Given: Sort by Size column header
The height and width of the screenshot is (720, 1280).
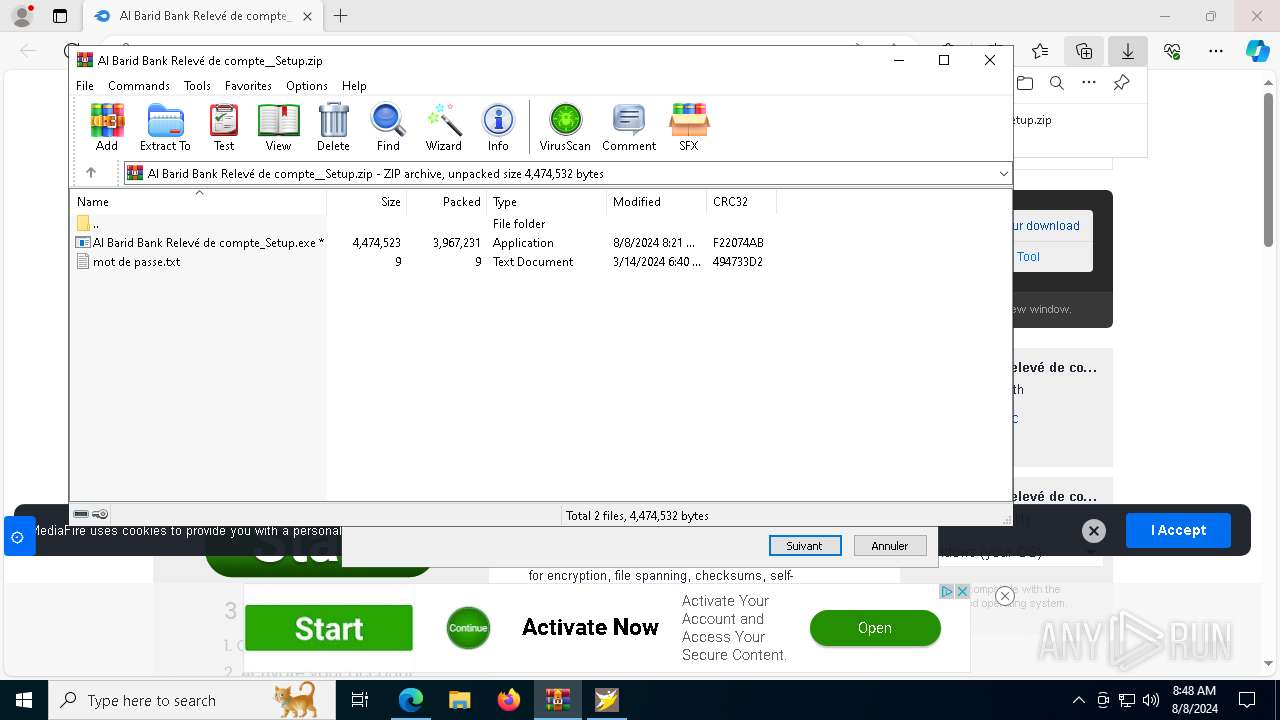Looking at the screenshot, I should pos(367,202).
